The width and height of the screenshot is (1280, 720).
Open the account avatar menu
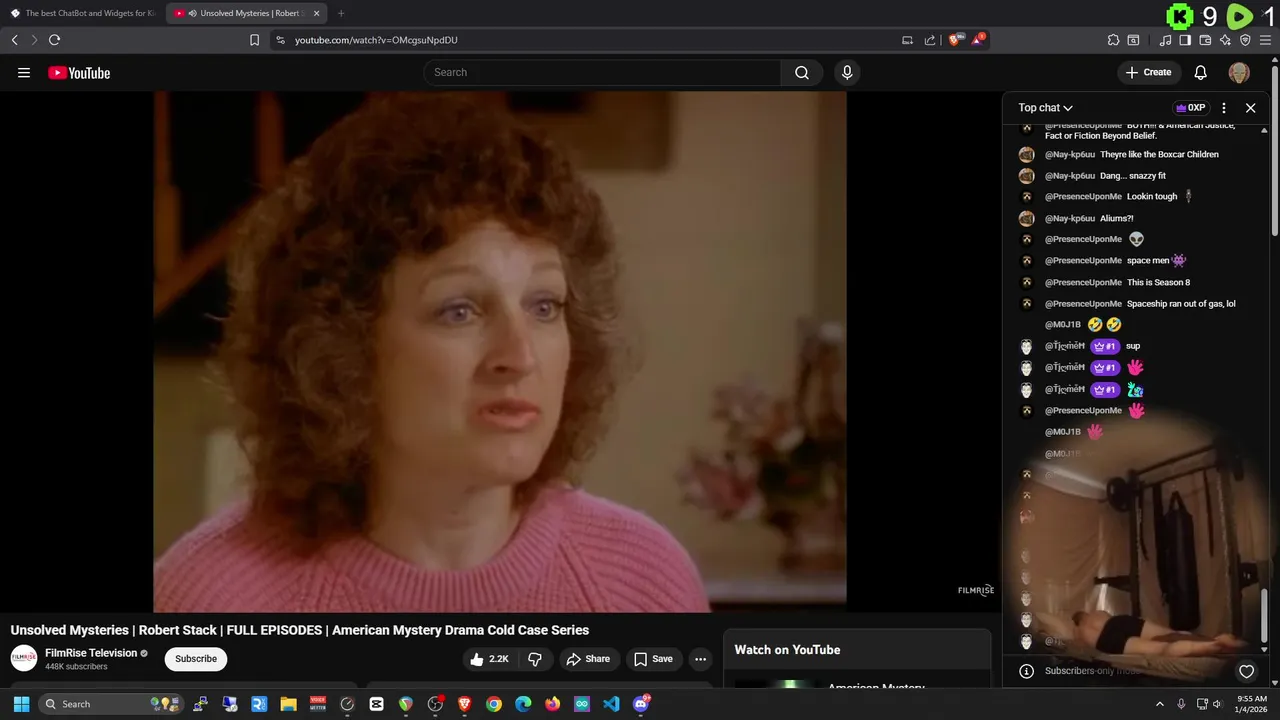tap(1239, 72)
